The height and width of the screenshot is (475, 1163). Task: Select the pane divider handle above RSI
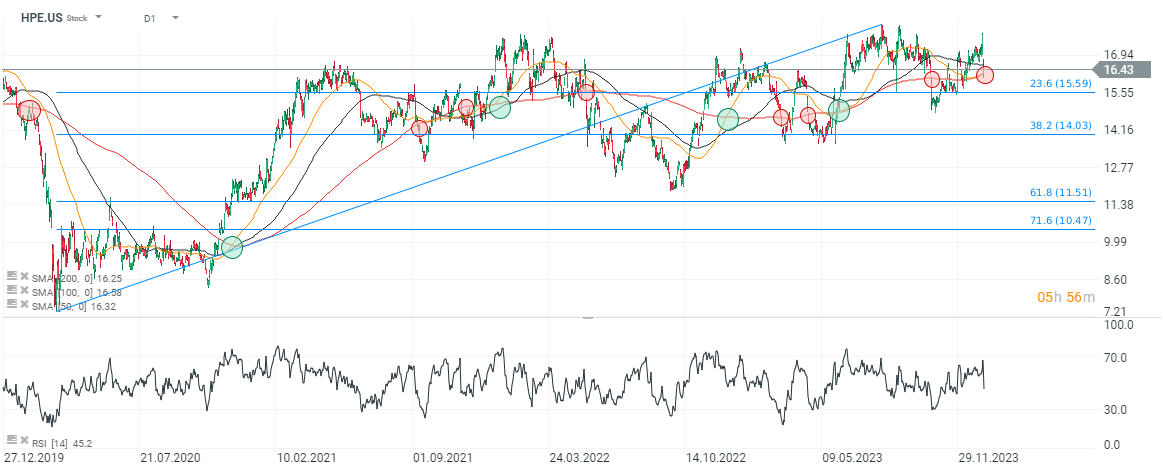pos(587,318)
